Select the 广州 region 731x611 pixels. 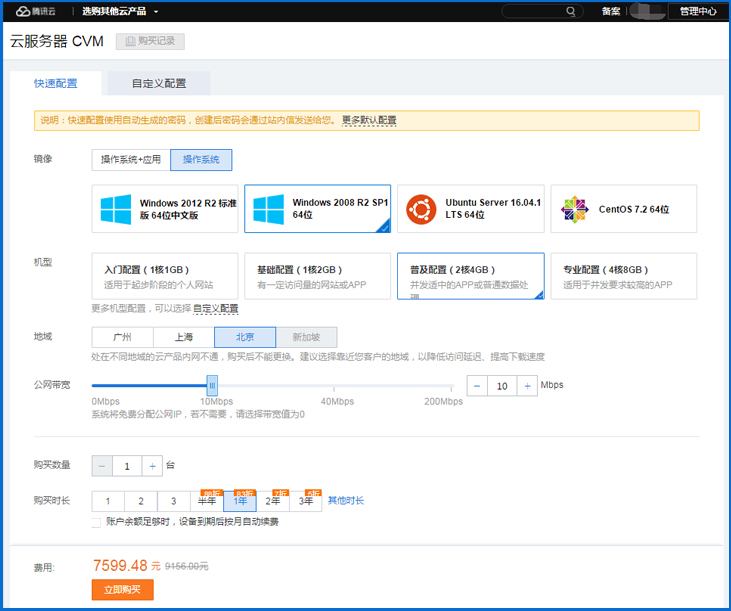tap(122, 337)
